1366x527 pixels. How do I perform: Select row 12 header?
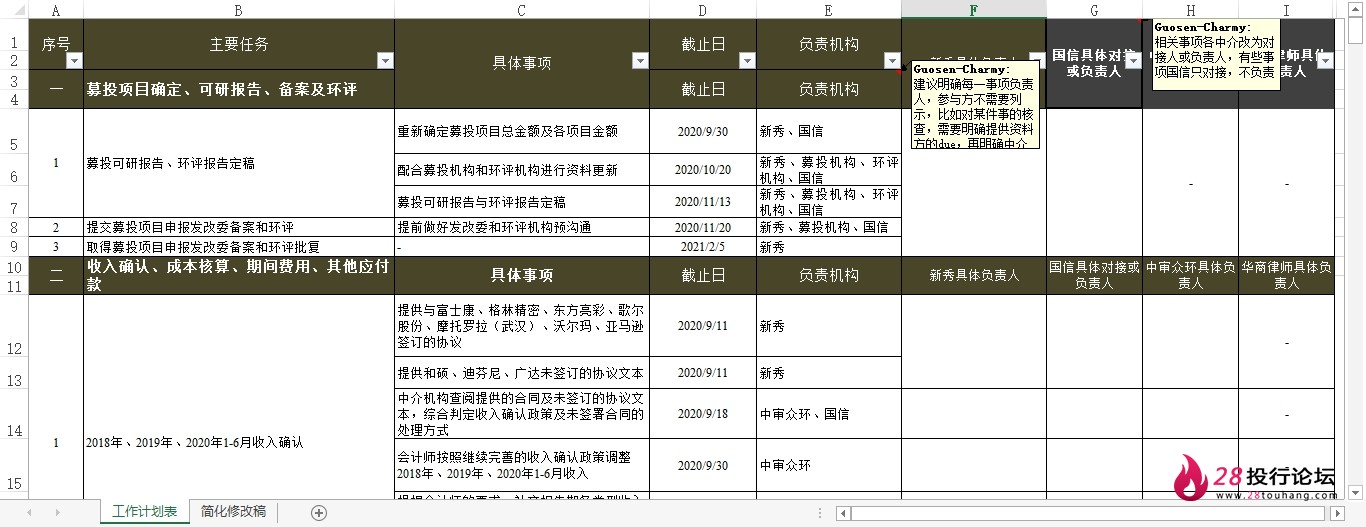pyautogui.click(x=14, y=326)
